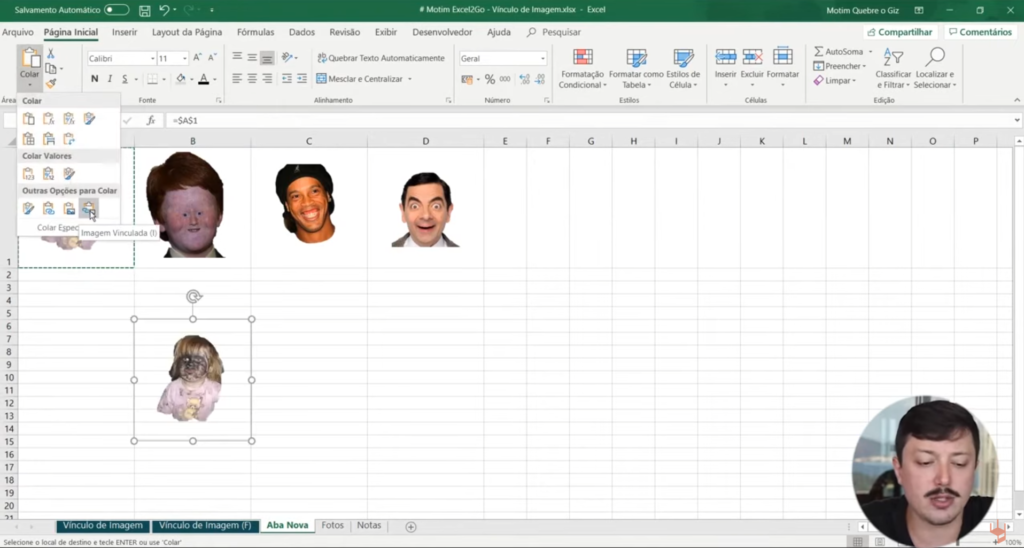
Task: Pick the Paste Link option
Action: coord(48,208)
